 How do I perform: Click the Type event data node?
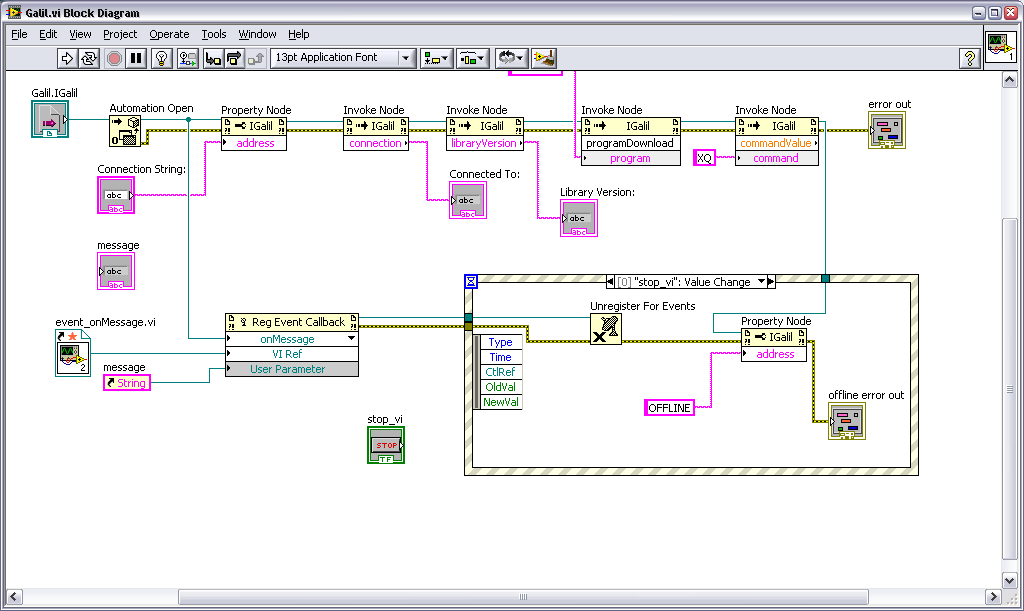click(500, 342)
